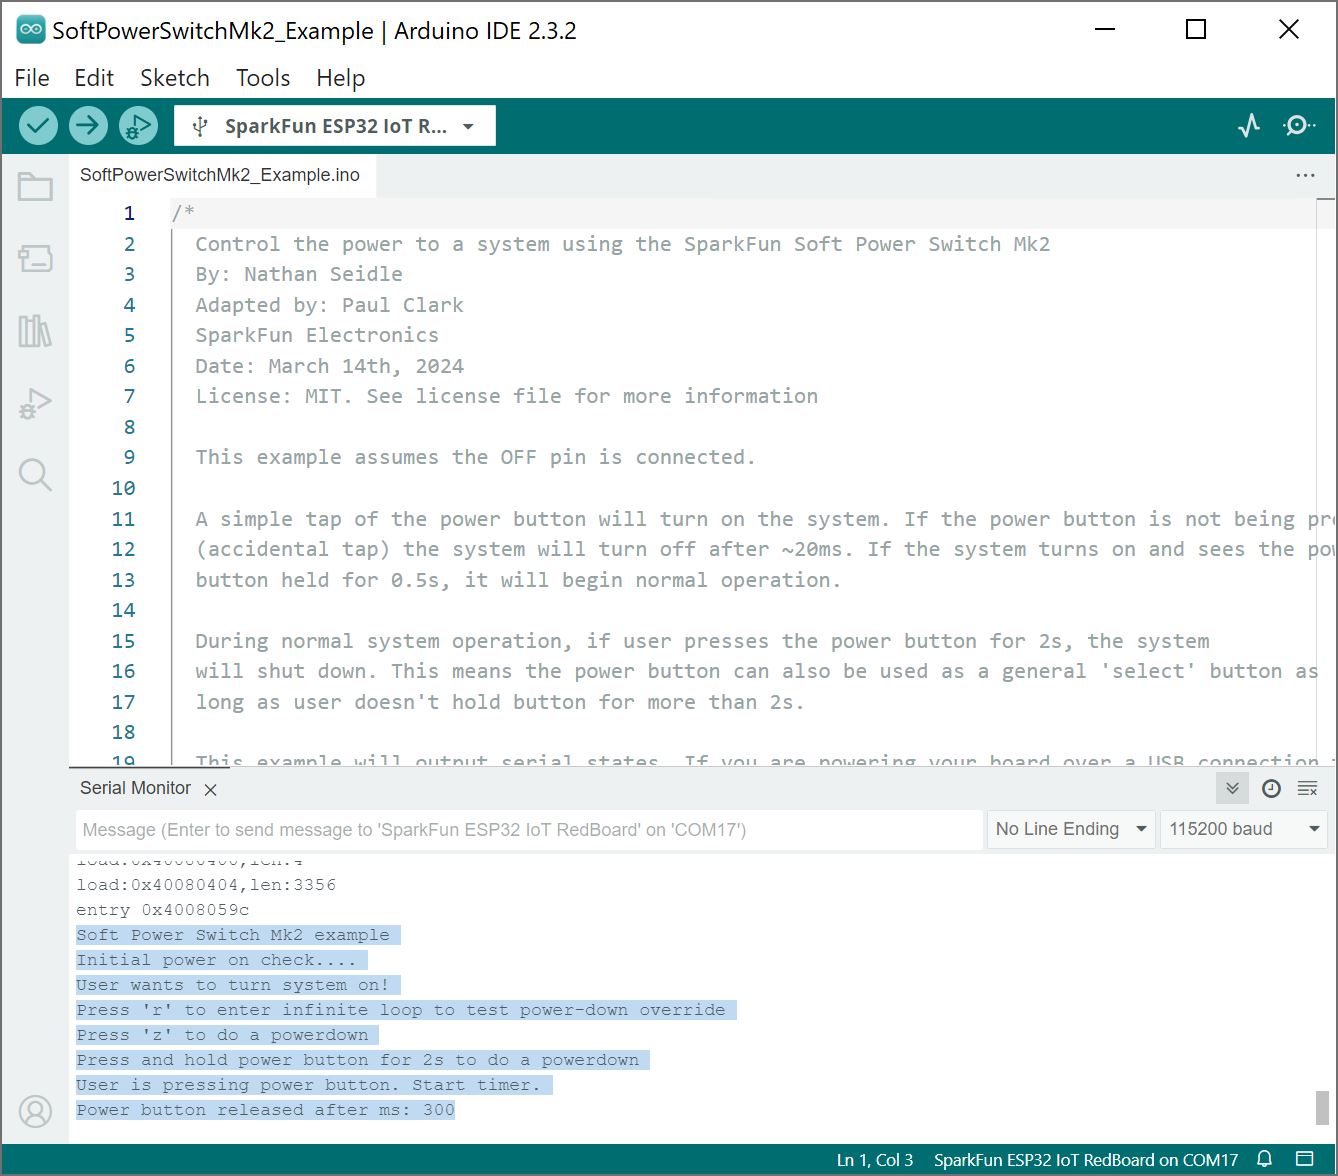Click SparkFun ESP32 IoT RedBoard on COM17 status
Viewport: 1338px width, 1176px height.
[x=1086, y=1160]
